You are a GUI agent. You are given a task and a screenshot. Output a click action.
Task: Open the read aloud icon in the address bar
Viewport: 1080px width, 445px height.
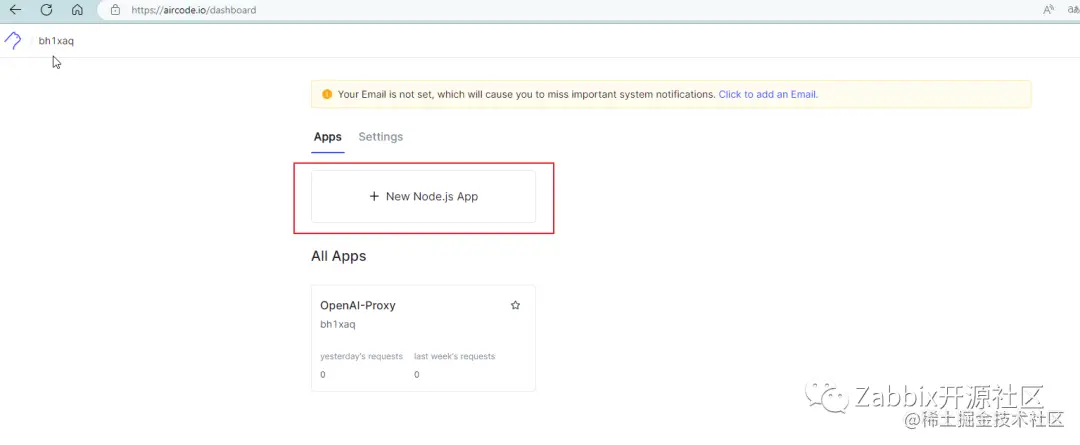pyautogui.click(x=1048, y=10)
